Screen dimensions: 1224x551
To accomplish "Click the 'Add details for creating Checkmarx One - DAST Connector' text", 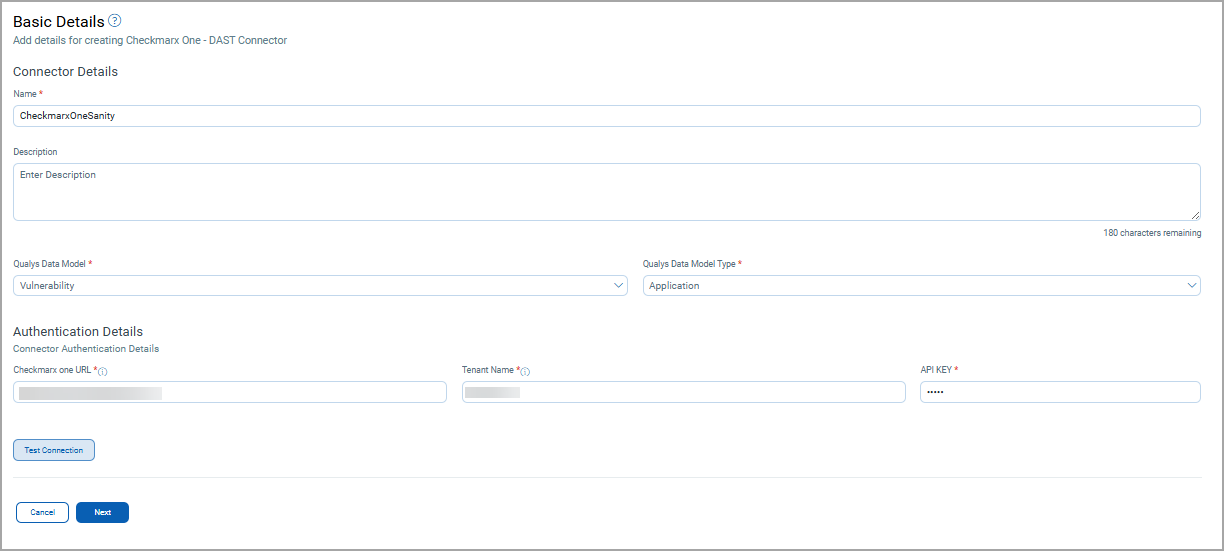I will (150, 41).
